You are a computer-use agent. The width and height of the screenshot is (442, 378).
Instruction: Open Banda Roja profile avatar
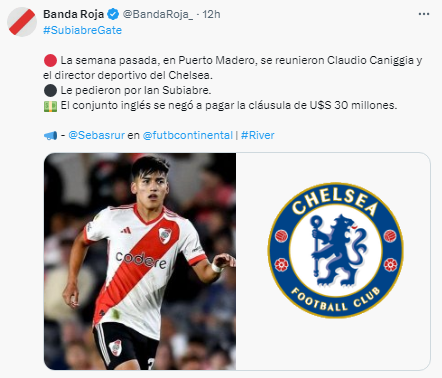22,21
